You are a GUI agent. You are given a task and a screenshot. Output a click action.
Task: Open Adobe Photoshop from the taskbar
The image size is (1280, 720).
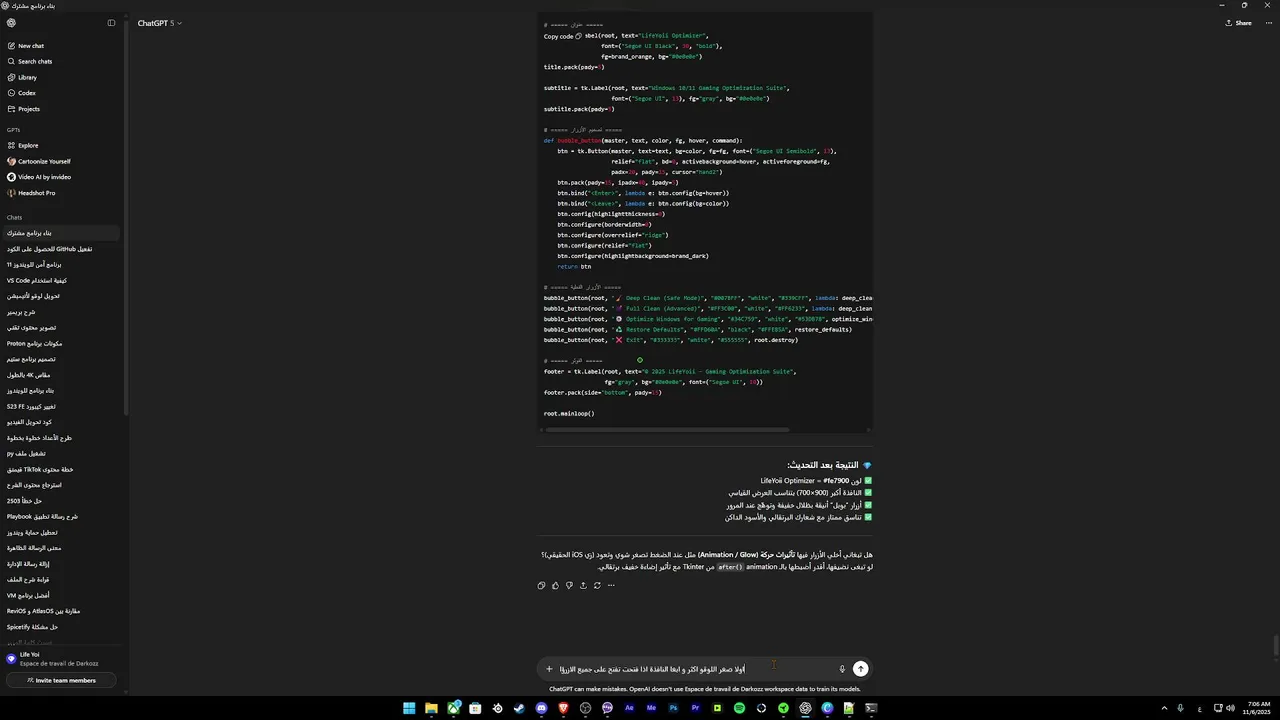[x=673, y=708]
